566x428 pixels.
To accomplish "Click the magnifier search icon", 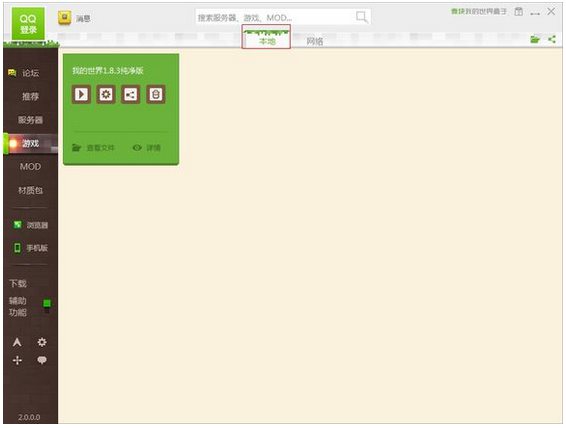I will tap(362, 17).
